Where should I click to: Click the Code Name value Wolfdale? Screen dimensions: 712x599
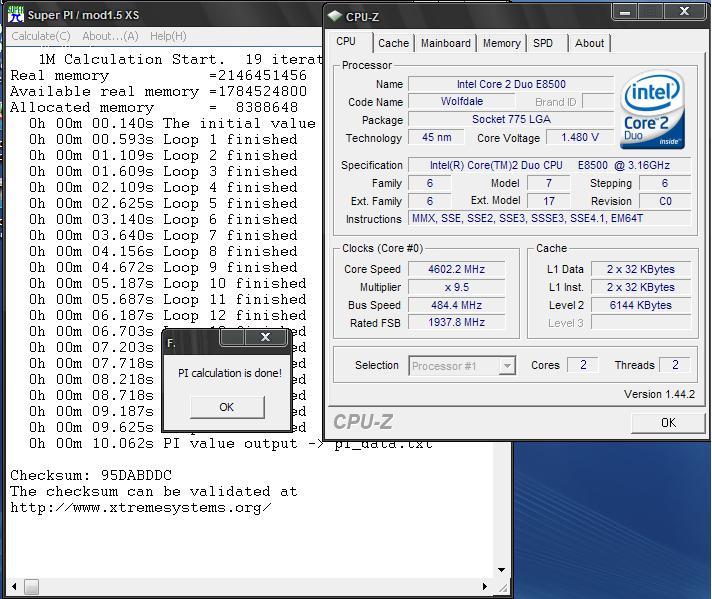(462, 101)
